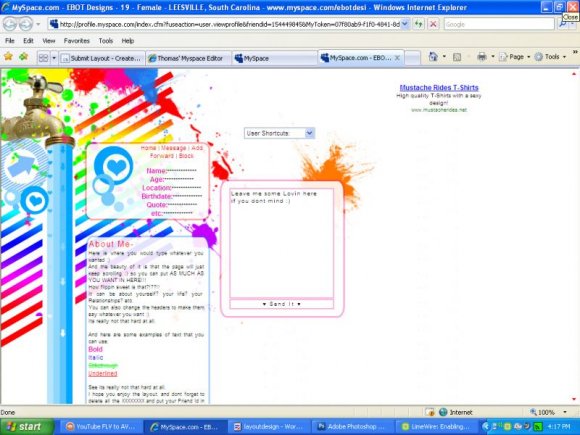Open the File menu

(x=10, y=41)
